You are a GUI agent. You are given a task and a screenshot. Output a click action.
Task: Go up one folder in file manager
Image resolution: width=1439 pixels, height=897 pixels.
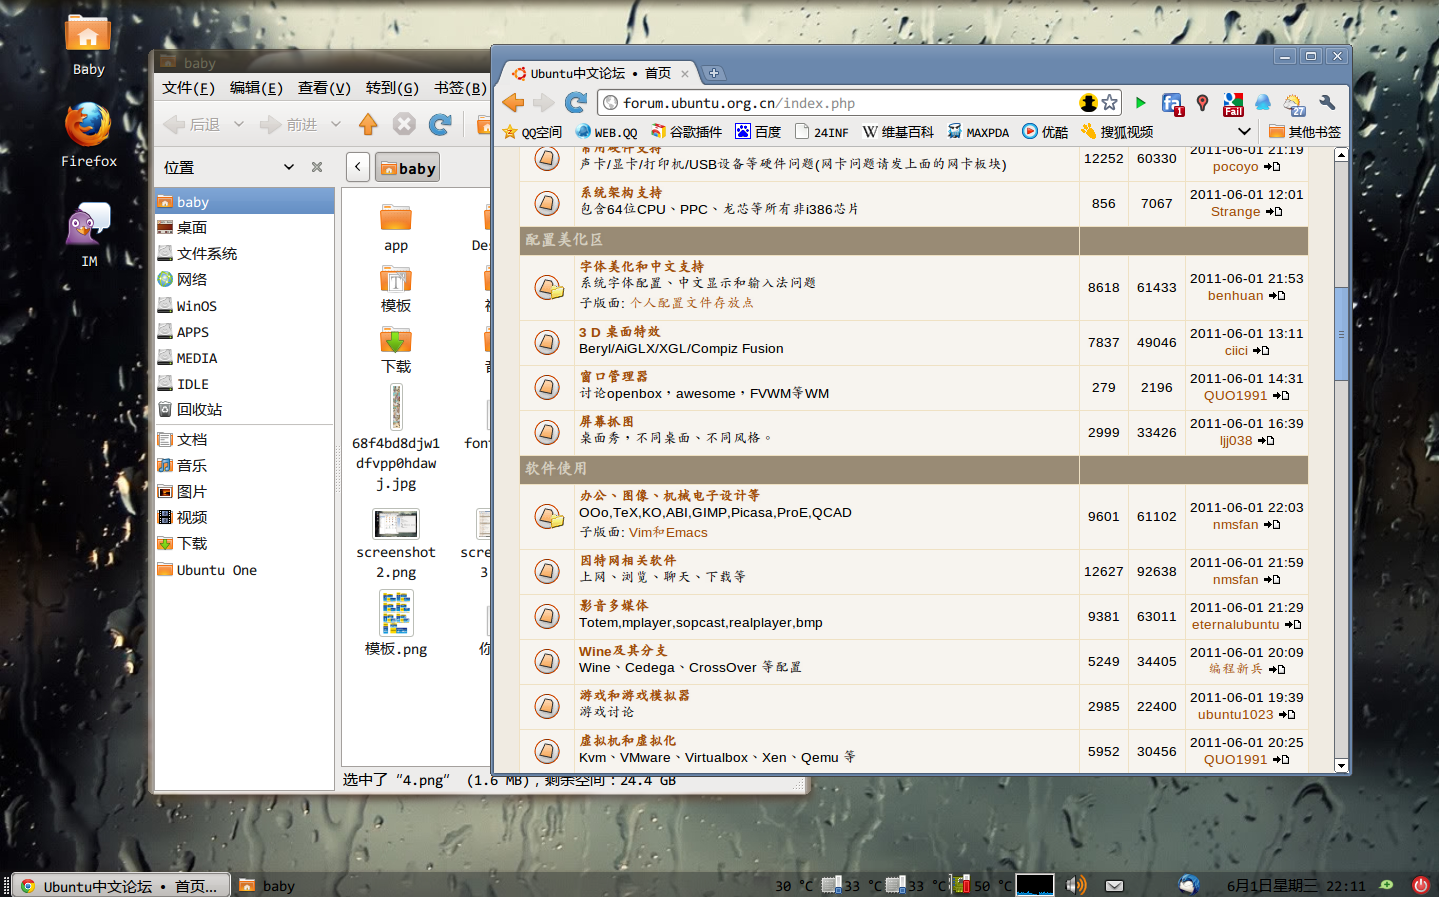(368, 124)
